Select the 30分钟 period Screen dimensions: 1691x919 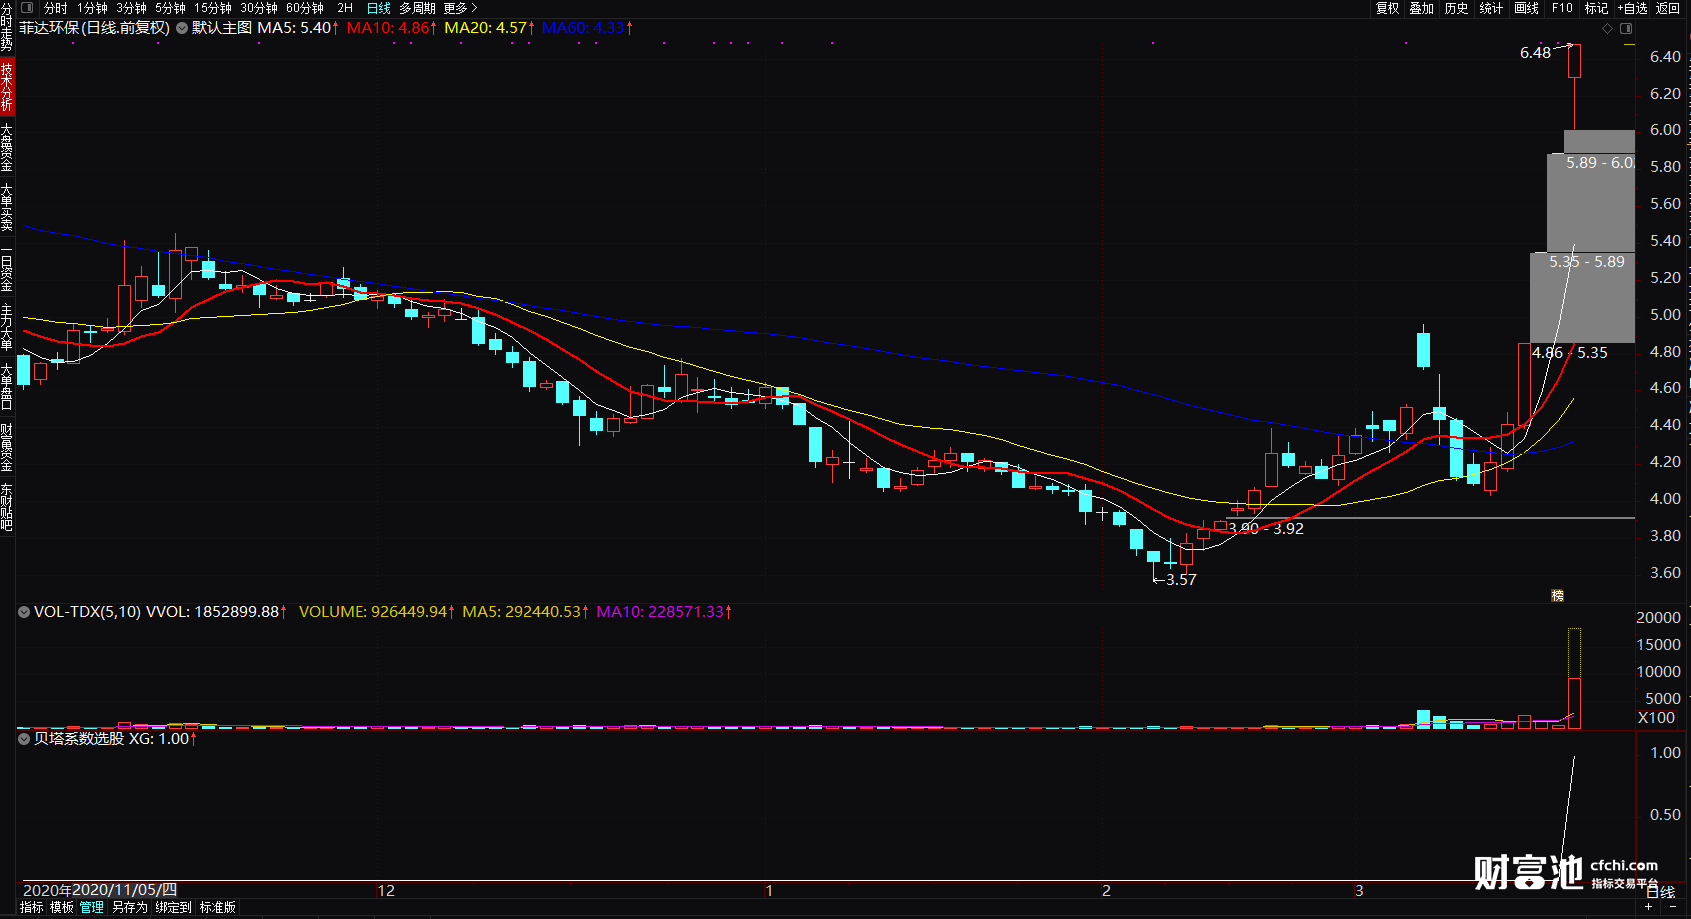[259, 8]
